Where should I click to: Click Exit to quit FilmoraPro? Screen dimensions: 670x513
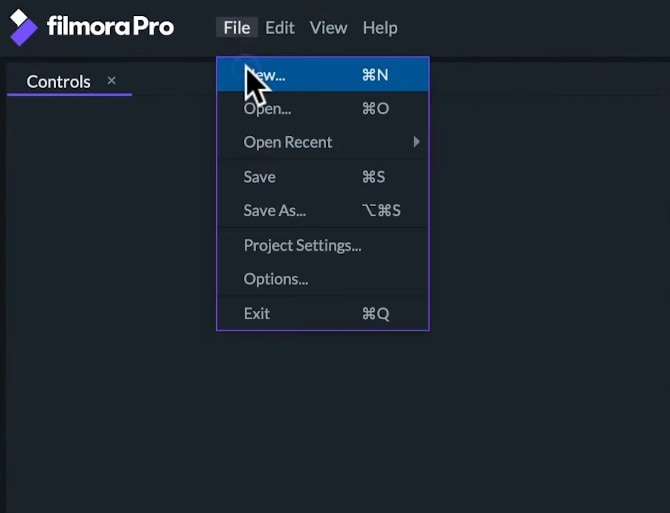257,314
